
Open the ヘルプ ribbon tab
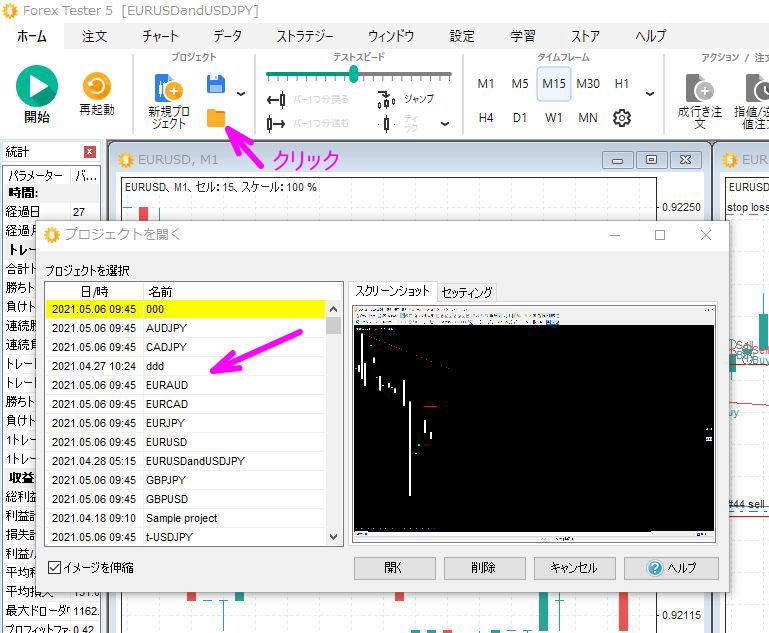tap(651, 36)
